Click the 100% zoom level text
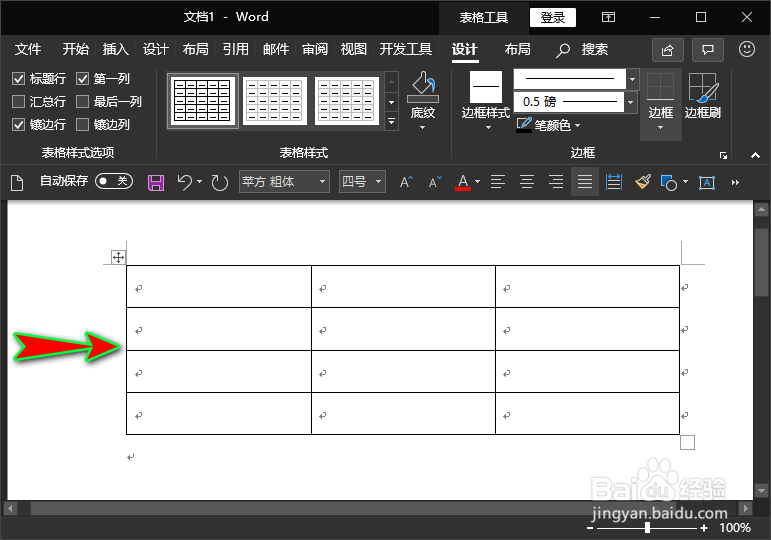Image resolution: width=771 pixels, height=540 pixels. 735,528
